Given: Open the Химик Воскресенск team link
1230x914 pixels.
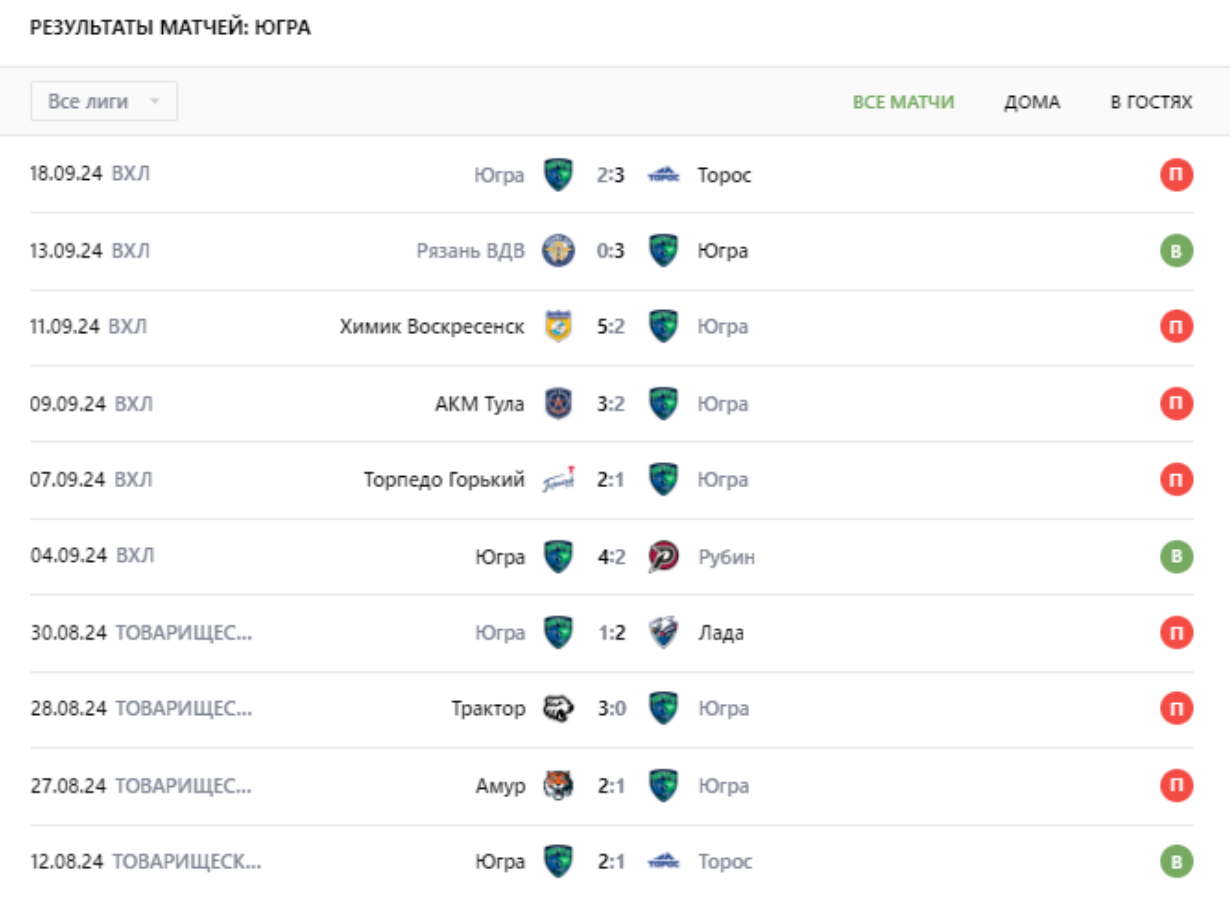Looking at the screenshot, I should [432, 327].
